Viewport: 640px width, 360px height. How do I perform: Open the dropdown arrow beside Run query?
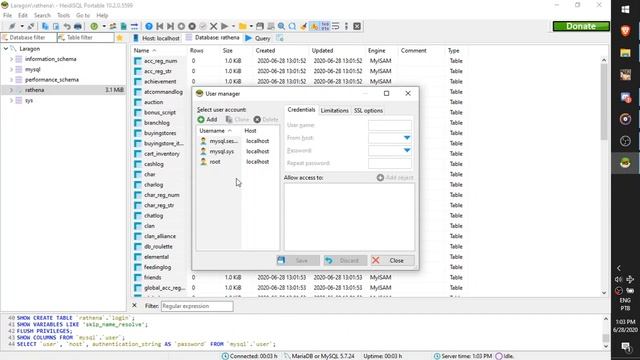pyautogui.click(x=233, y=27)
